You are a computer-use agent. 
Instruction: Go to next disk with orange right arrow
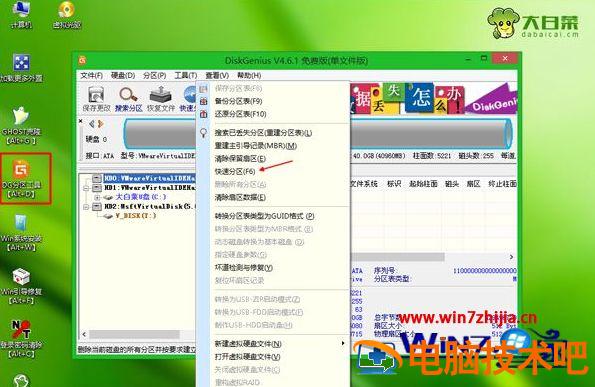(101, 124)
